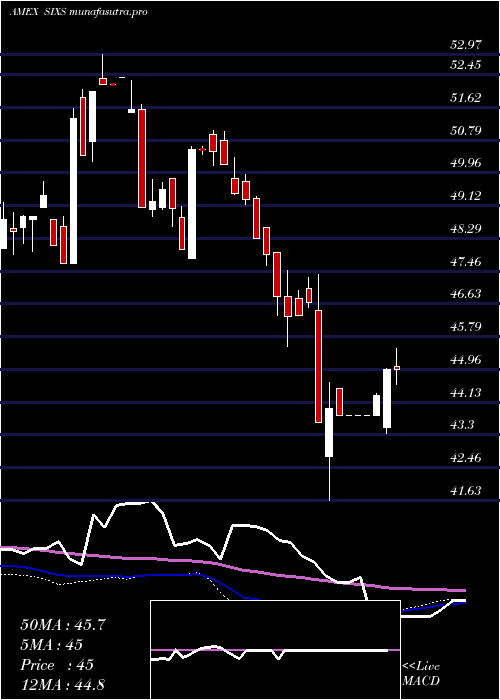The width and height of the screenshot is (500, 700).
Task: Click the 49.96 price axis label
Action: (466, 163)
